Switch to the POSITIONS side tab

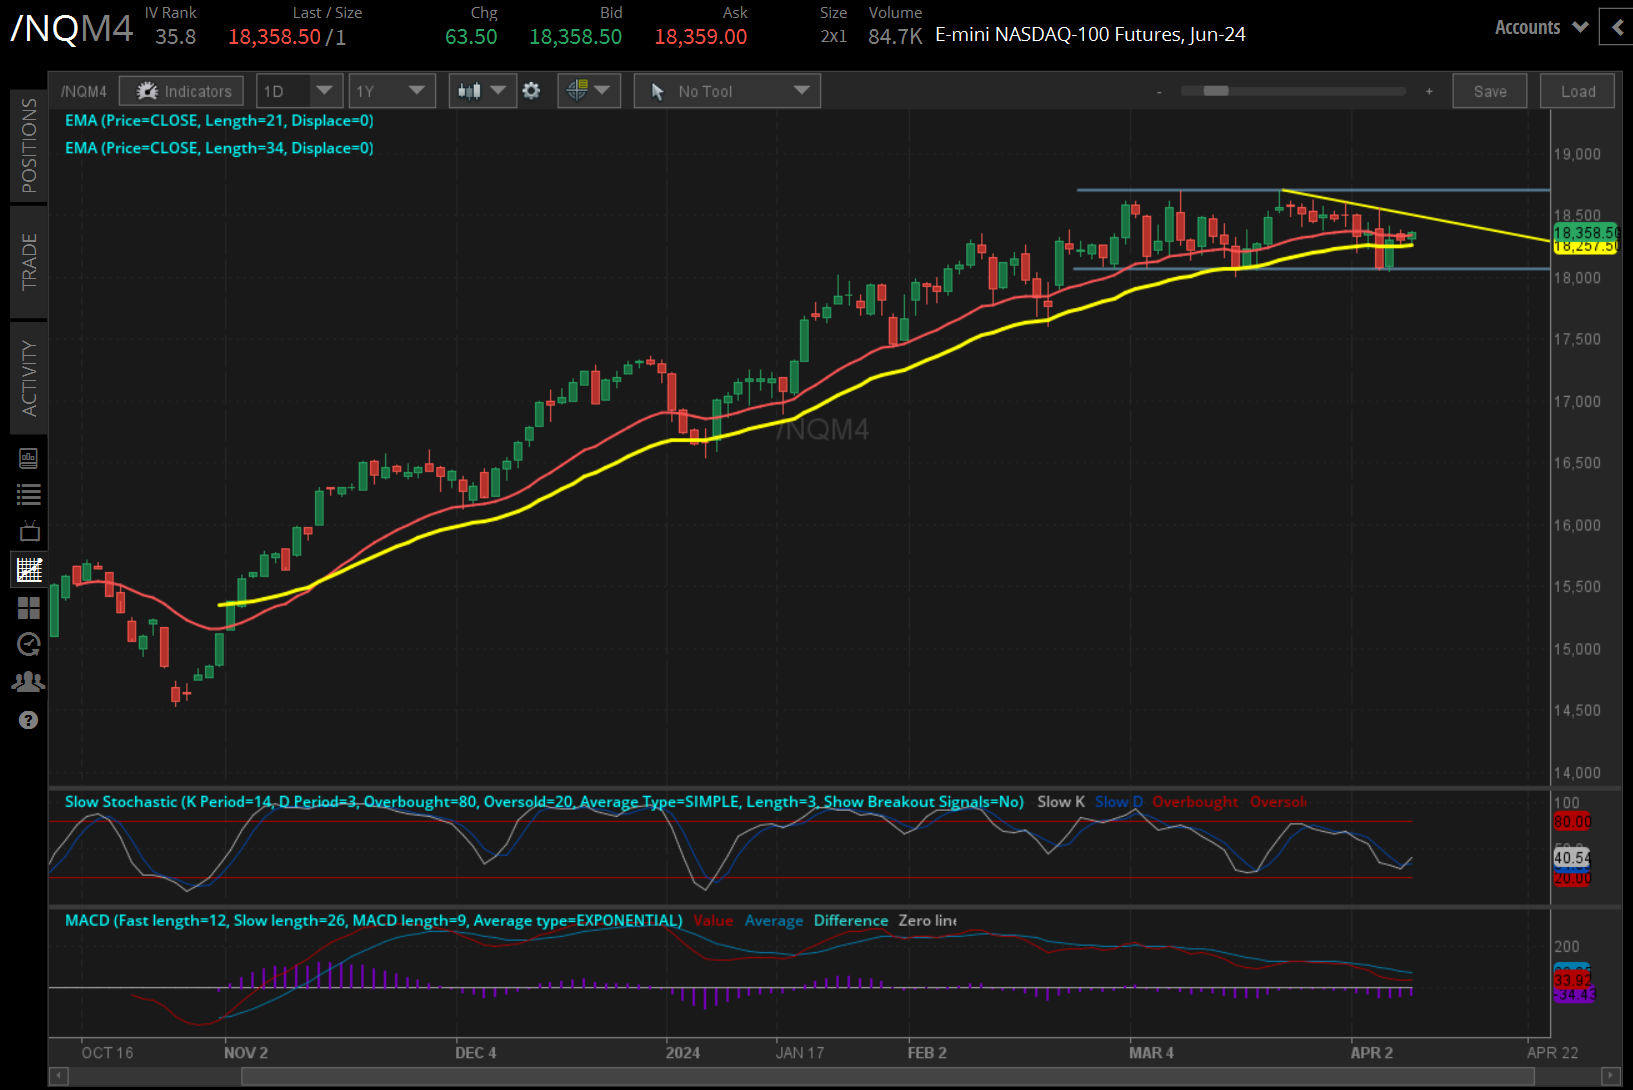click(29, 146)
